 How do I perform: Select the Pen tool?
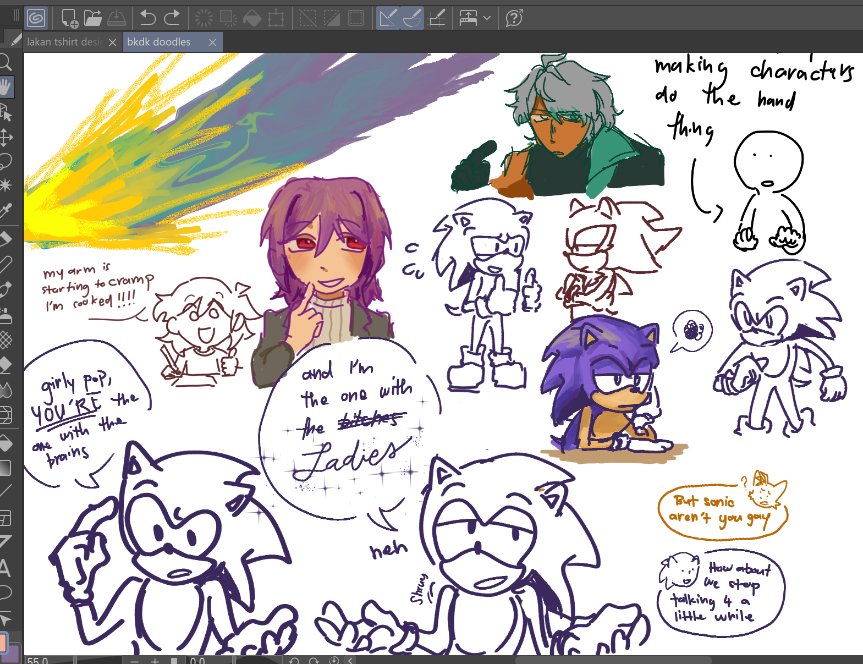pos(6,240)
